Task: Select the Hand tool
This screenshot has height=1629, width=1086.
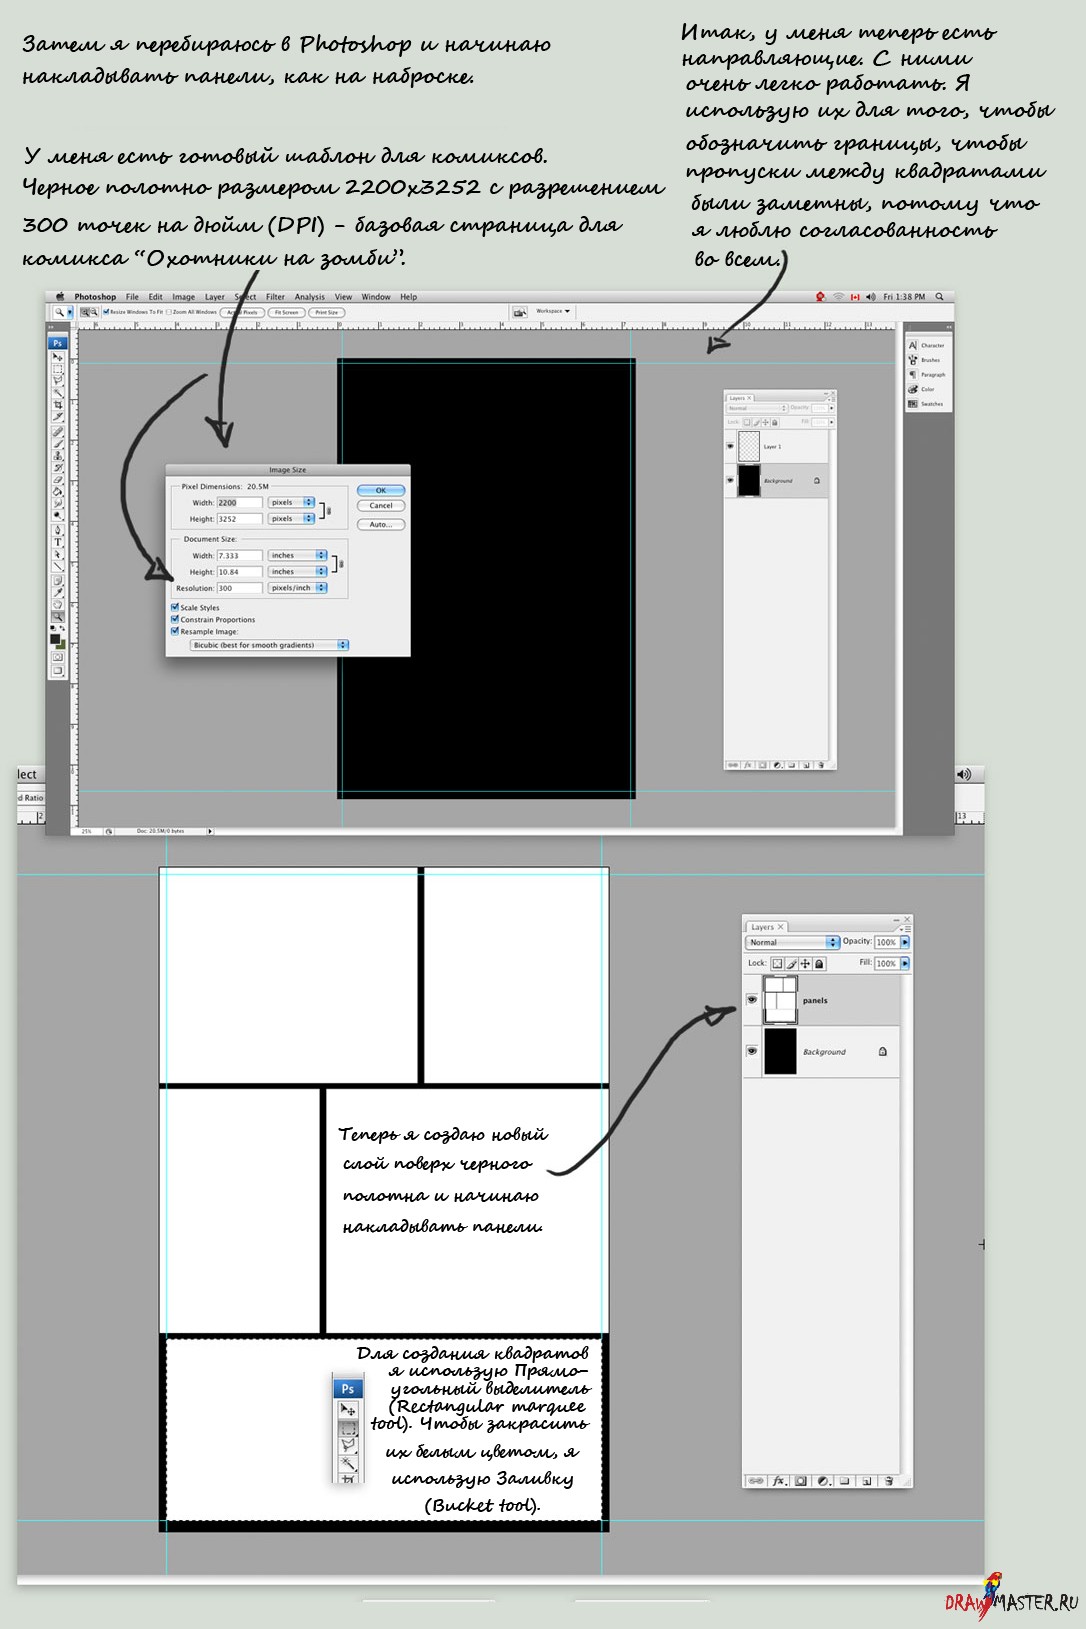Action: tap(58, 604)
